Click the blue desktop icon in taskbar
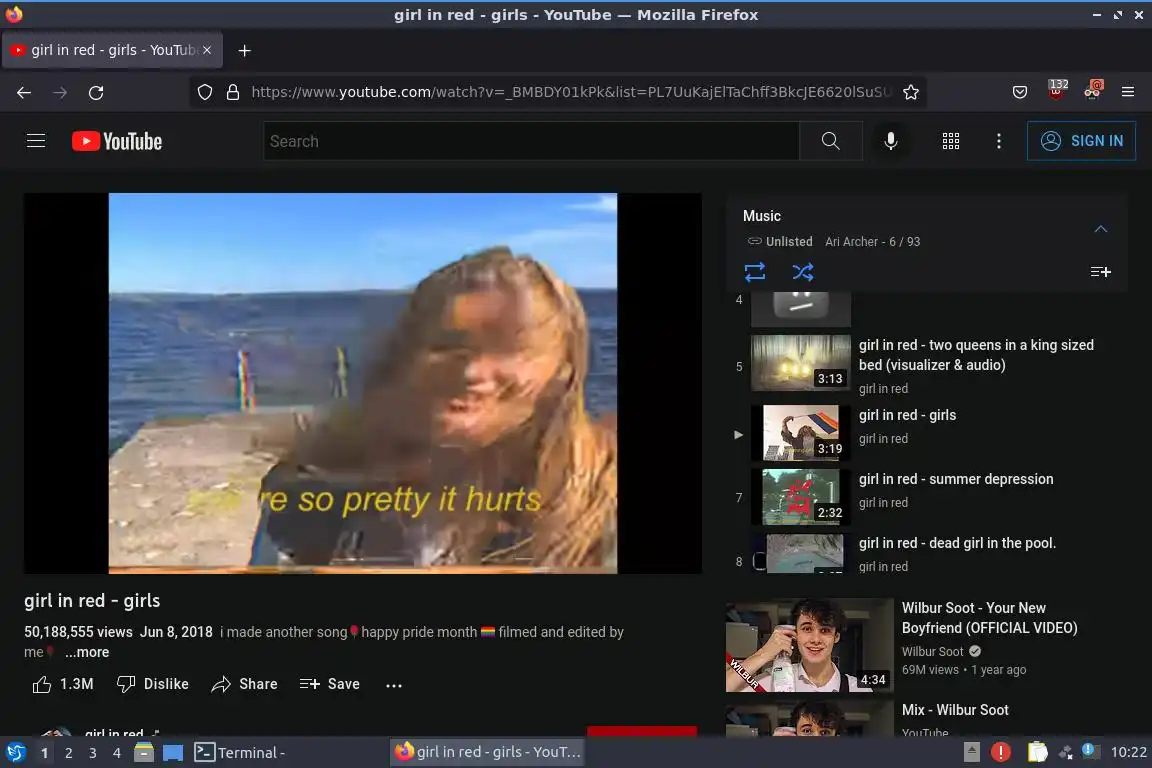This screenshot has height=768, width=1152. pos(173,753)
